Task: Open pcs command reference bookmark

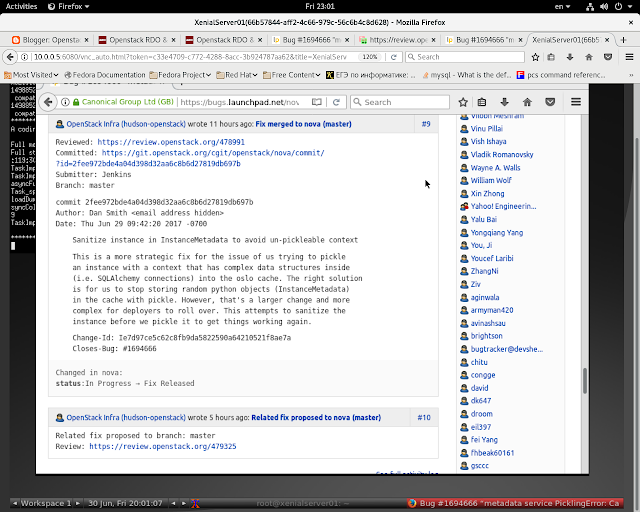Action: coord(561,75)
